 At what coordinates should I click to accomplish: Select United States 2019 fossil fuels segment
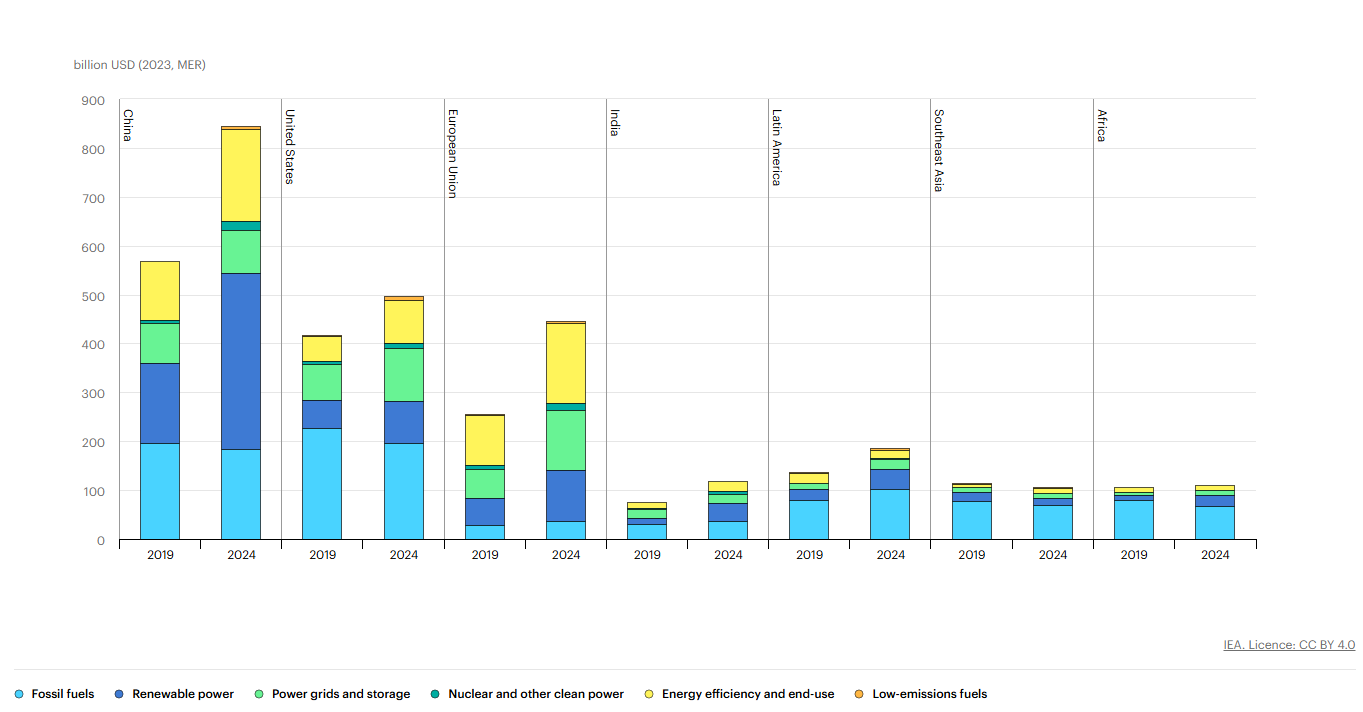(x=322, y=484)
